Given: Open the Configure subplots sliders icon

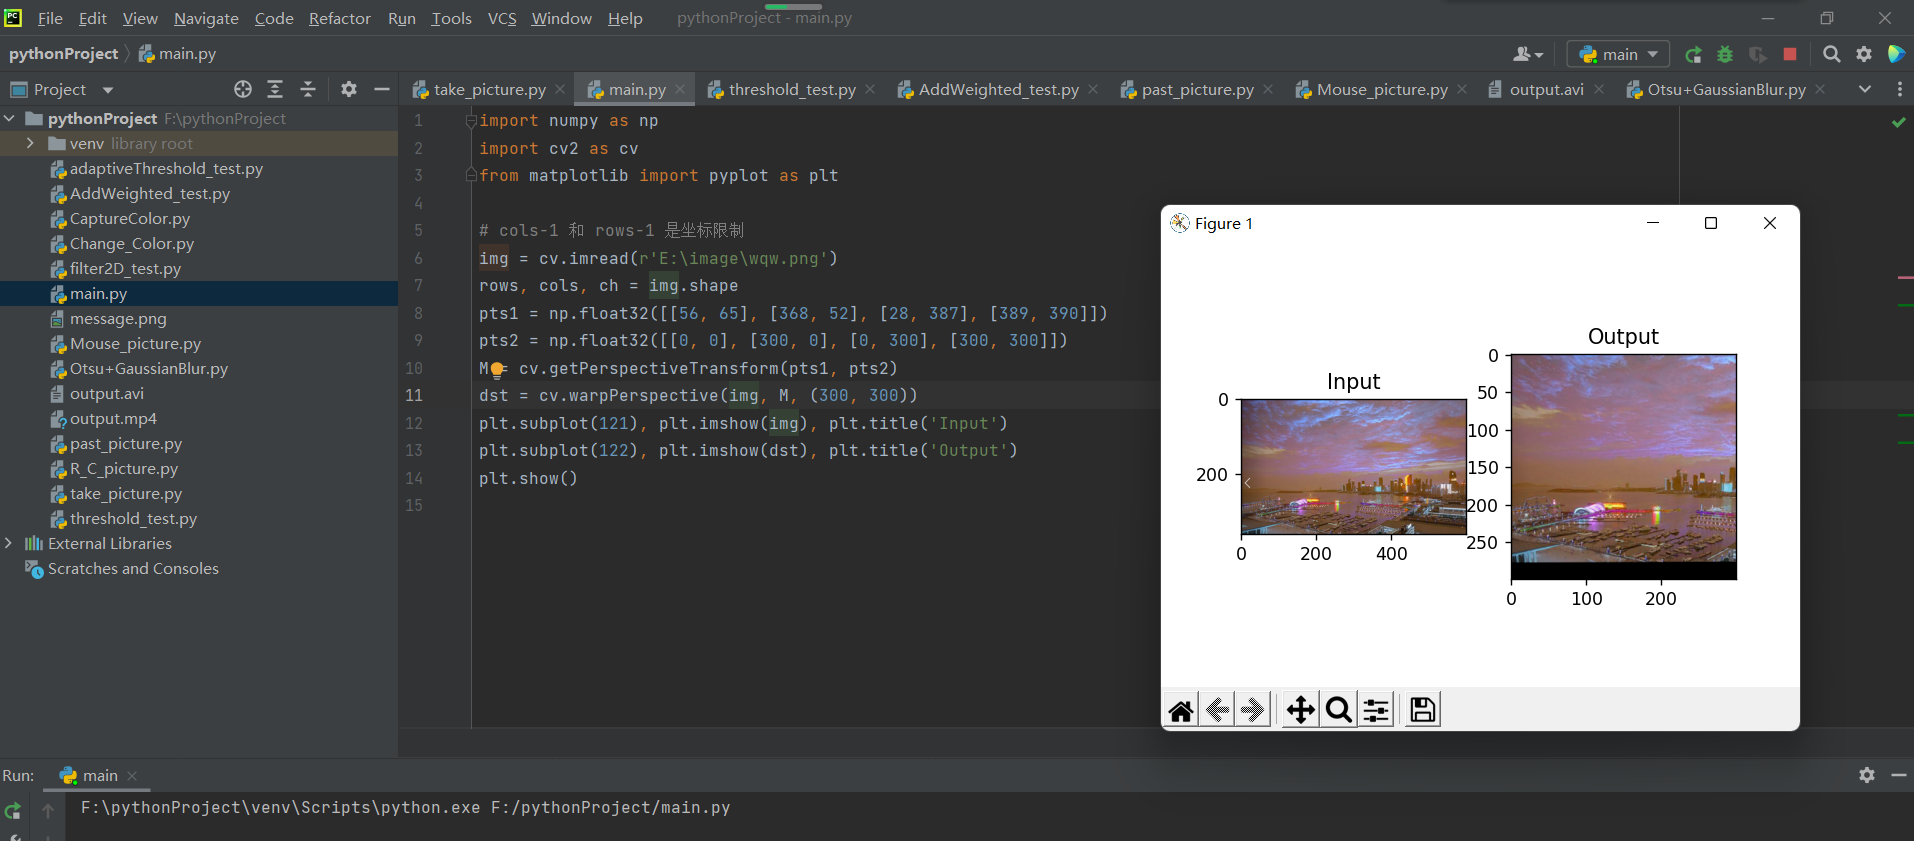Looking at the screenshot, I should (x=1376, y=710).
